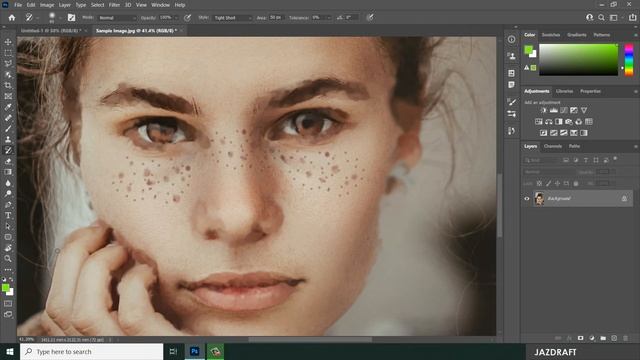The height and width of the screenshot is (360, 640).
Task: Open the Style dropdown showing Tight Short
Action: pyautogui.click(x=232, y=18)
